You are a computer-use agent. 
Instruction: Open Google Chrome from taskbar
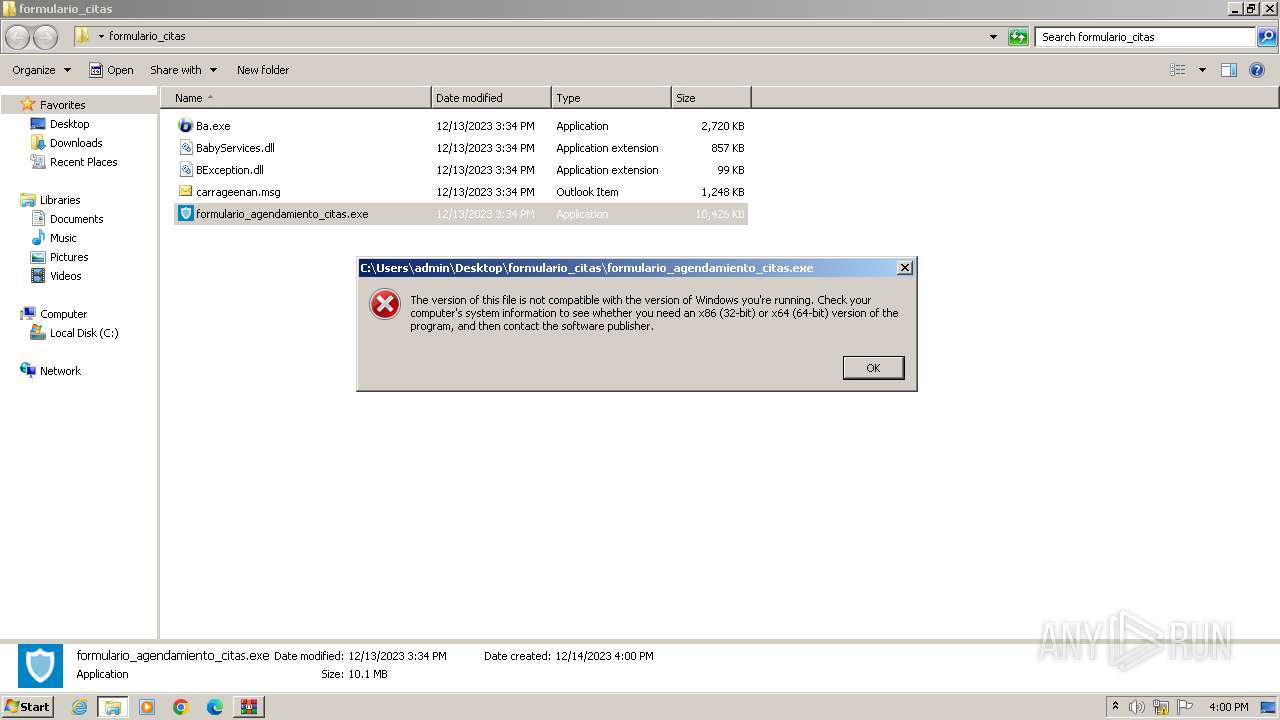click(x=181, y=707)
